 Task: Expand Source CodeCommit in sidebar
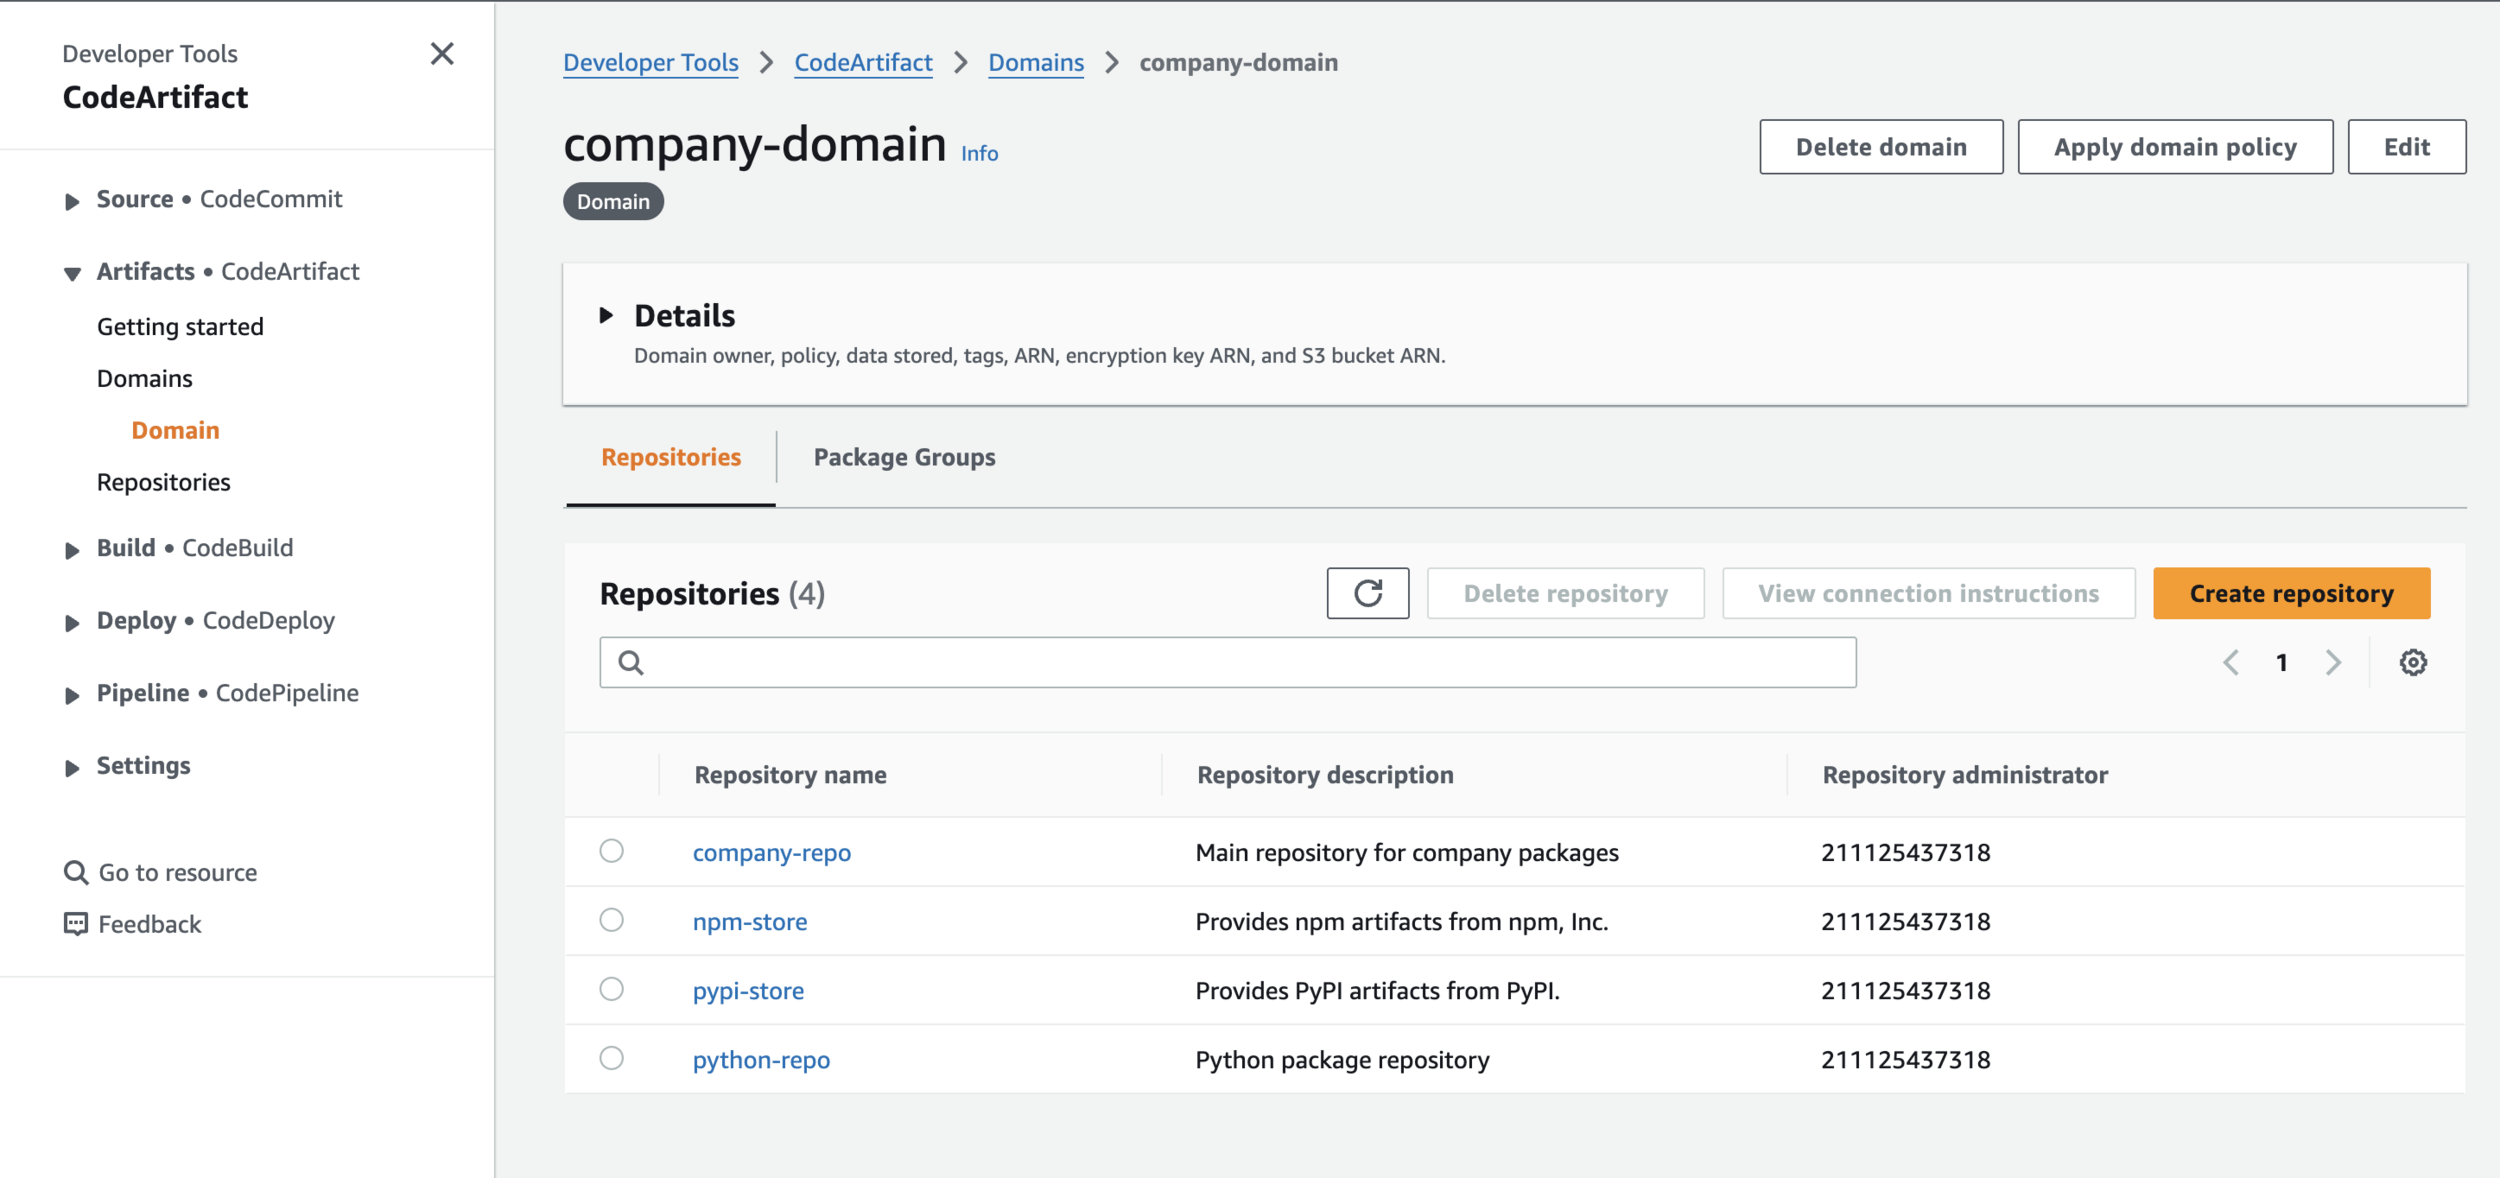pos(72,201)
